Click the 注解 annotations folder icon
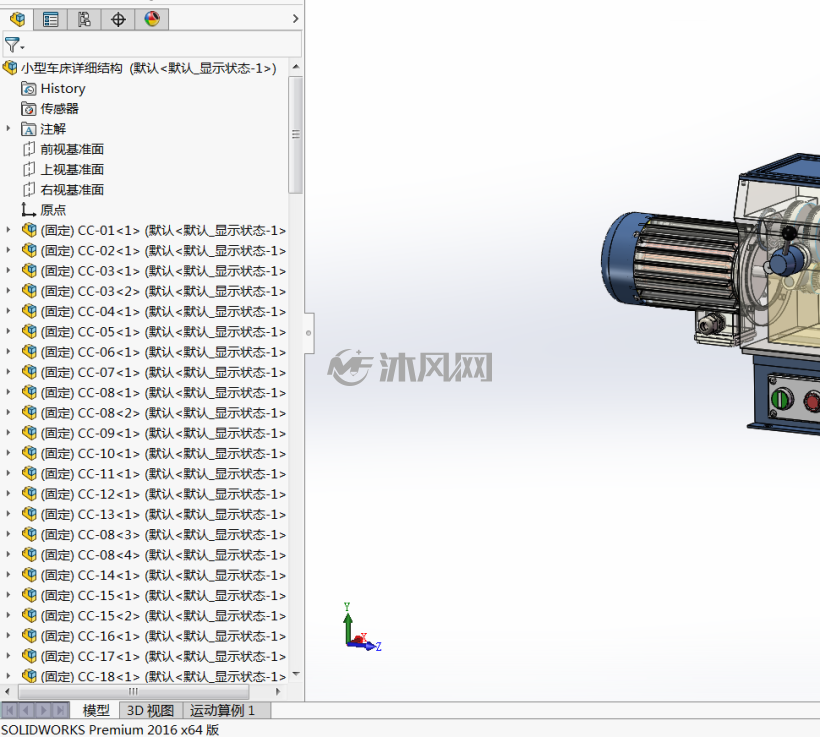 [x=29, y=129]
